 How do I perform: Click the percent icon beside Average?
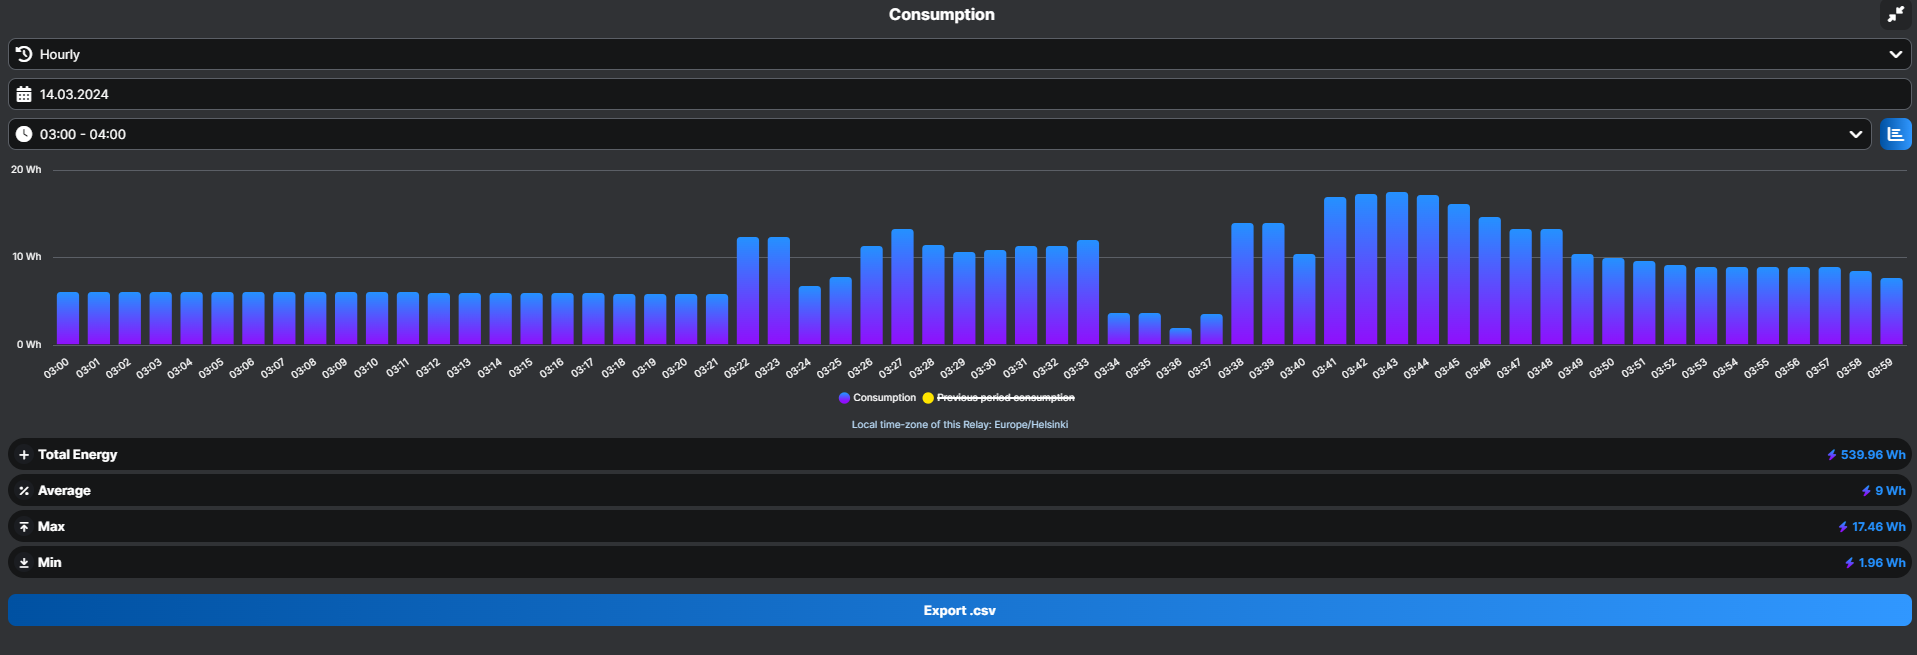coord(24,491)
